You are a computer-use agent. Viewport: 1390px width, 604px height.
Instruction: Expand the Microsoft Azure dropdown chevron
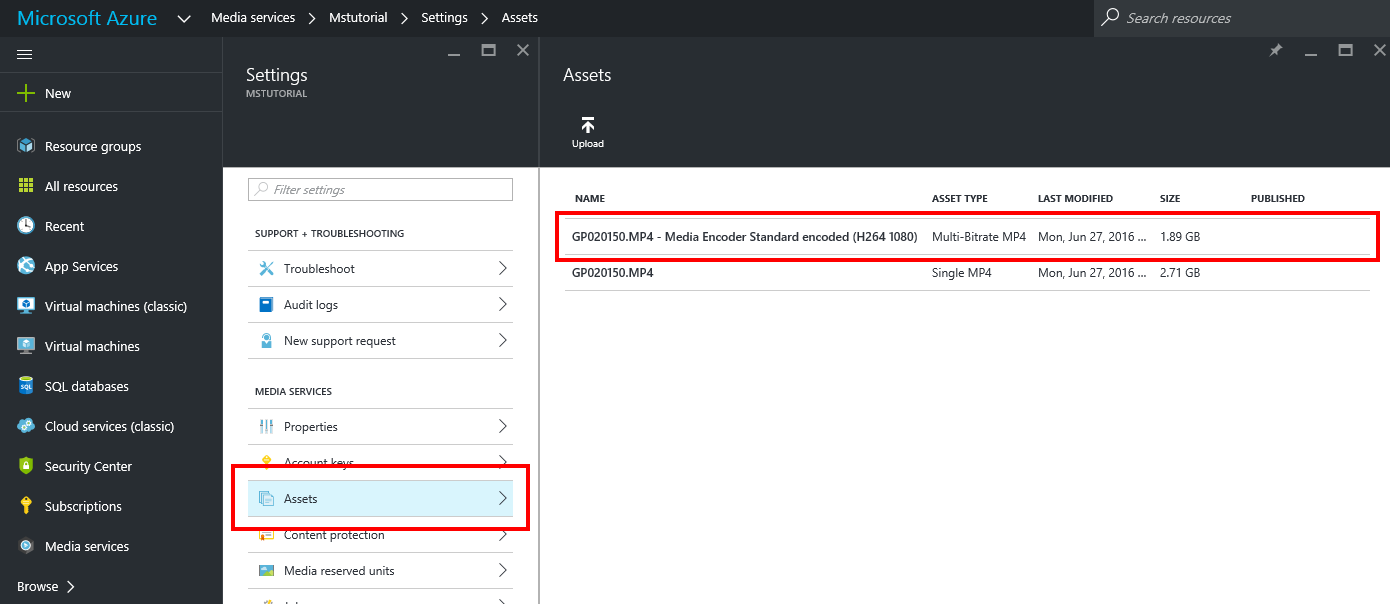coord(184,18)
